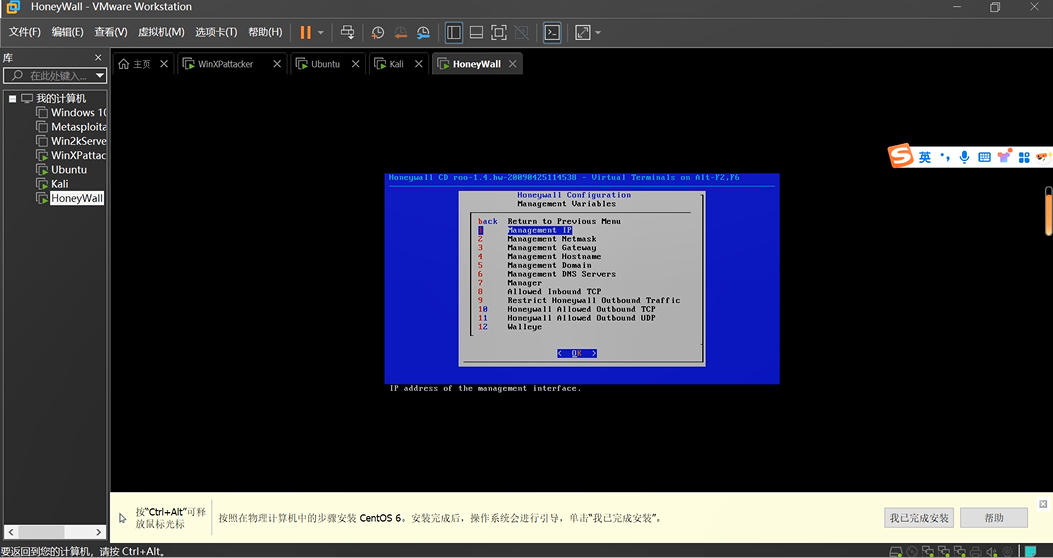Dismiss the install hint bar

pyautogui.click(x=1043, y=504)
